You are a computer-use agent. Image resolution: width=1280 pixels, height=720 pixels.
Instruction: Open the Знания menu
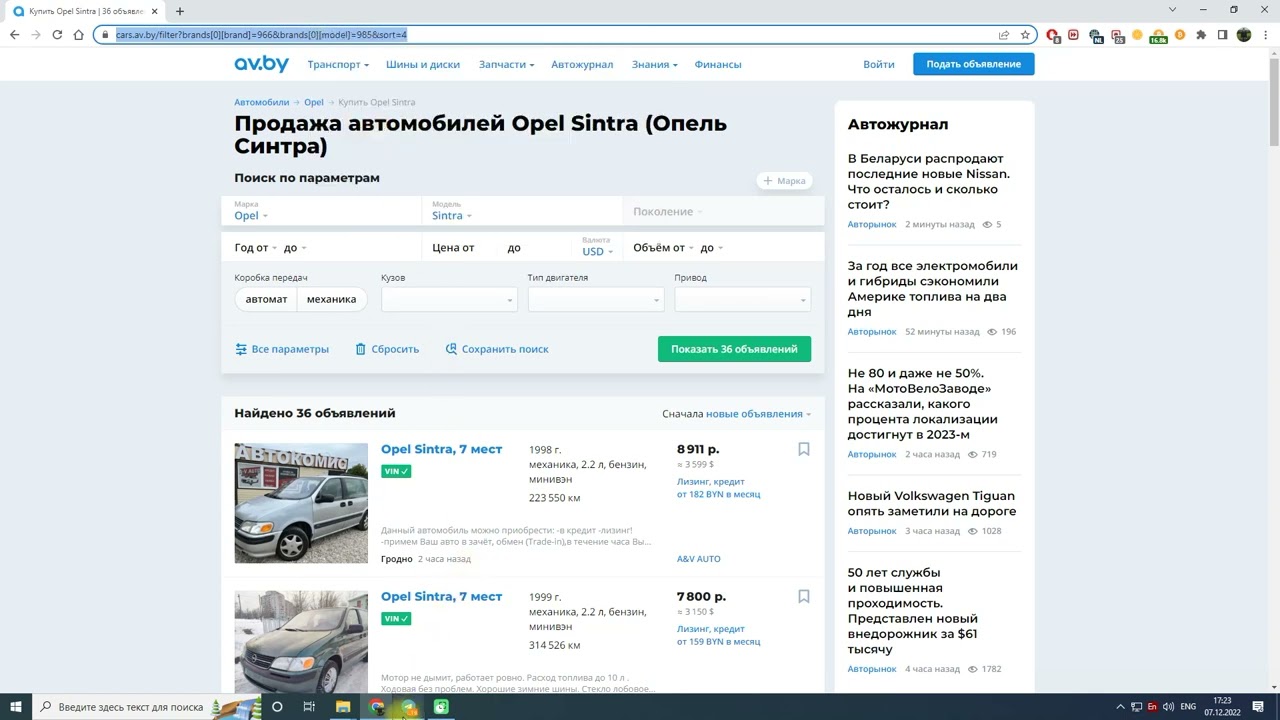click(654, 65)
